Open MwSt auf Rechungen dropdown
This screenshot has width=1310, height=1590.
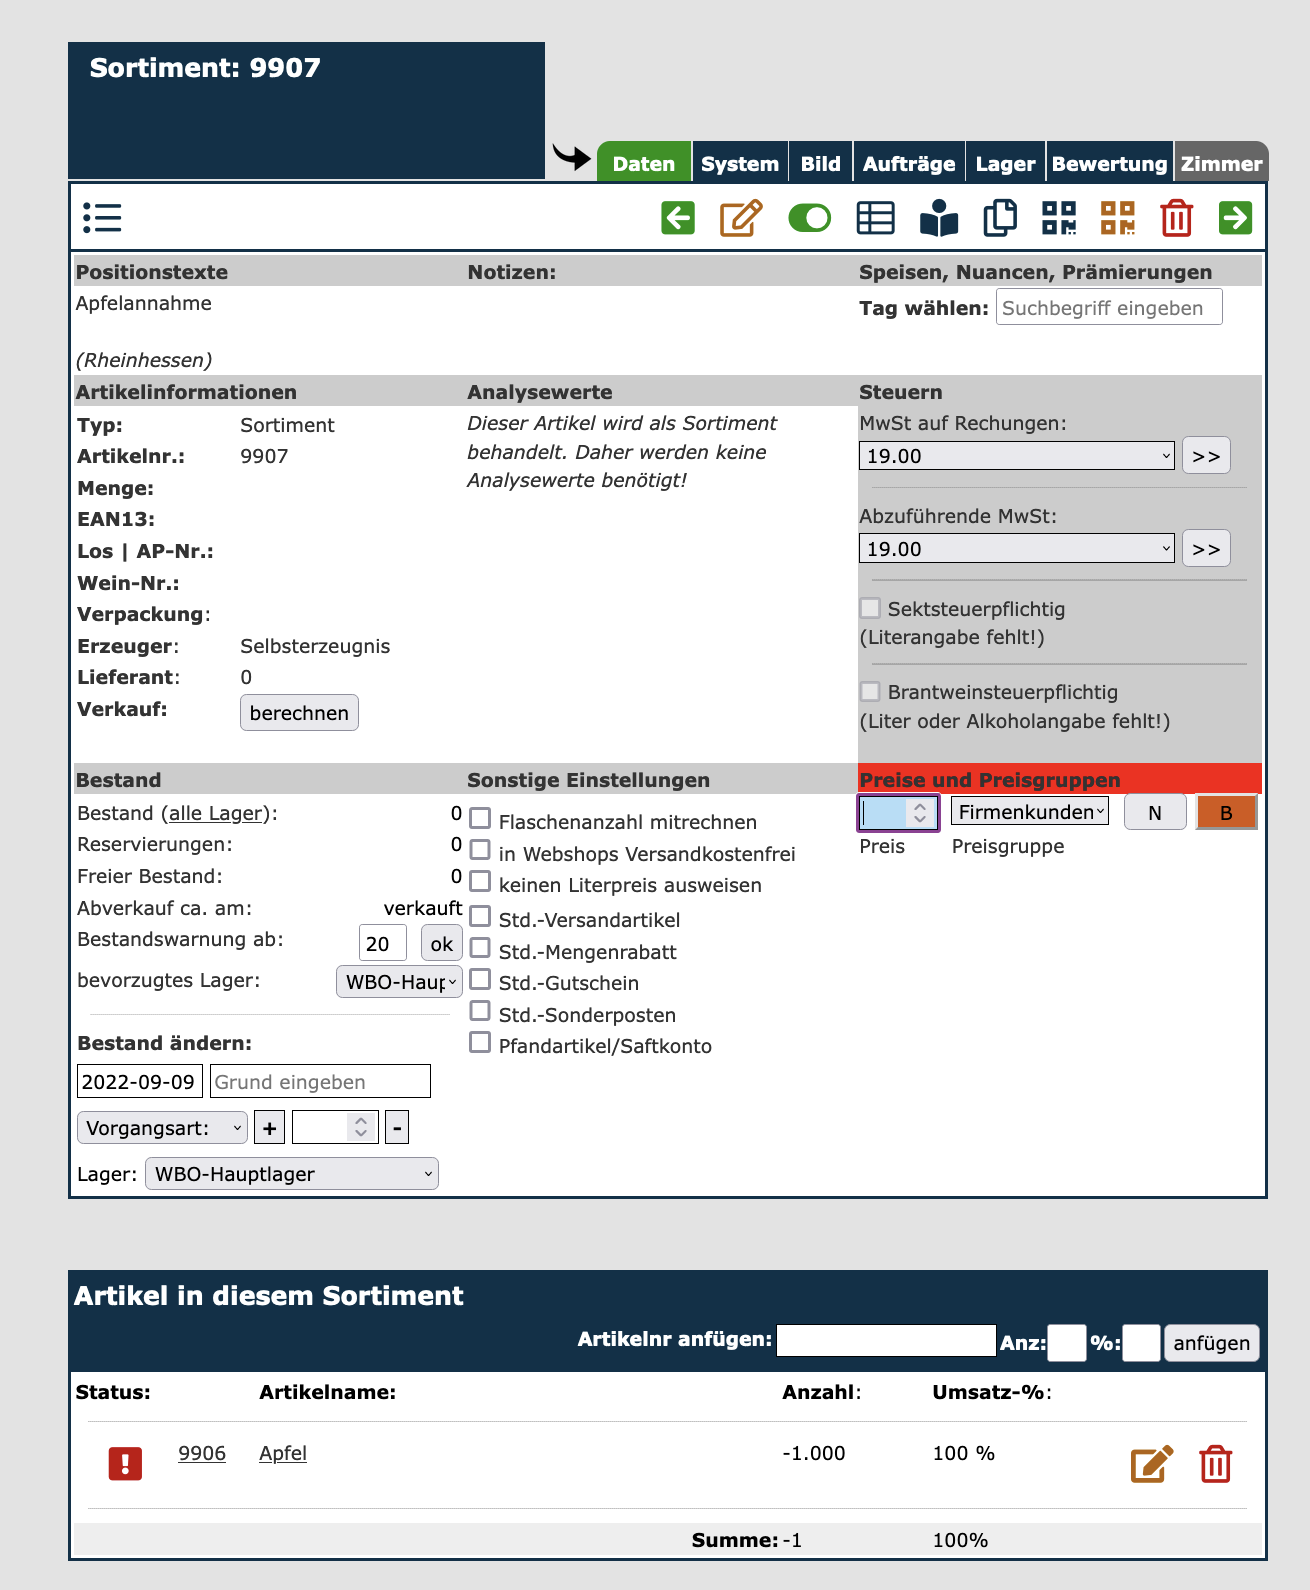click(1016, 456)
